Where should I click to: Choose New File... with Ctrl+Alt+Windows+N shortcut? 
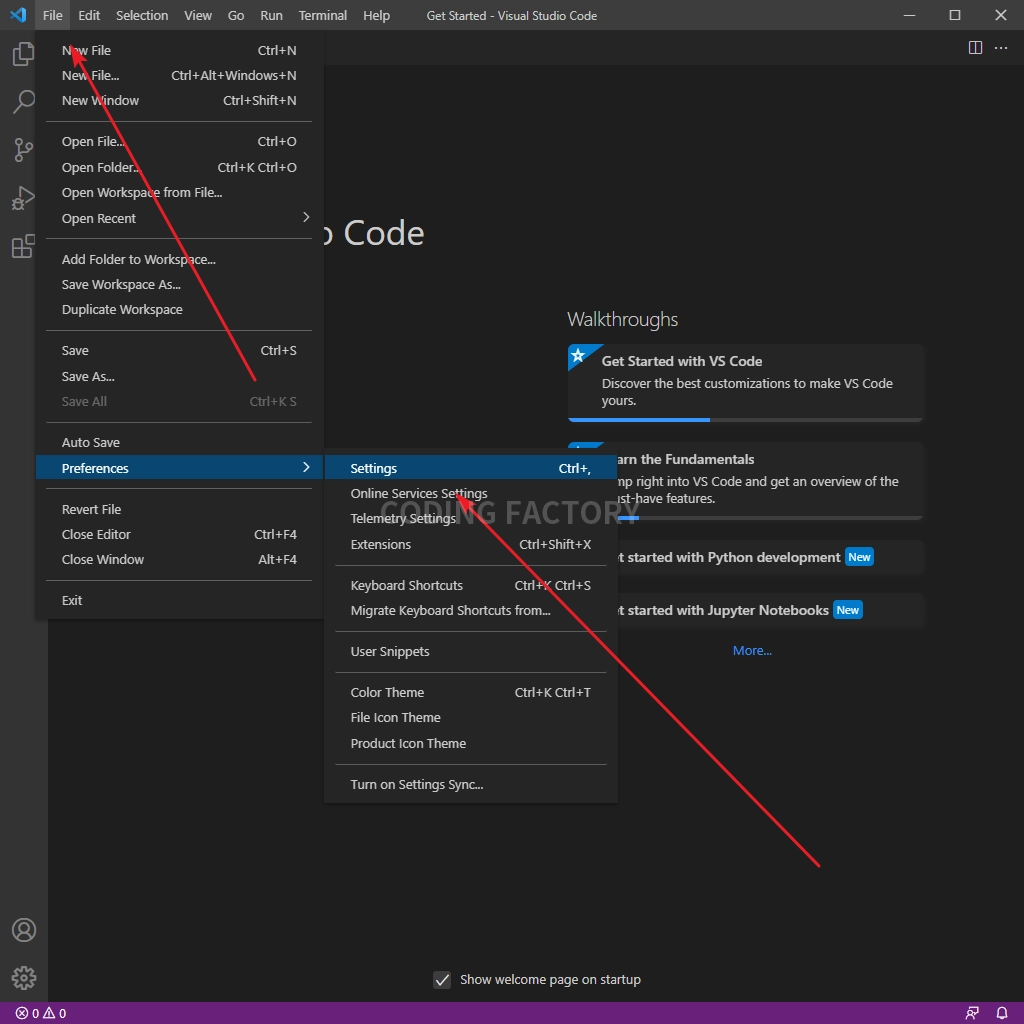tap(180, 75)
